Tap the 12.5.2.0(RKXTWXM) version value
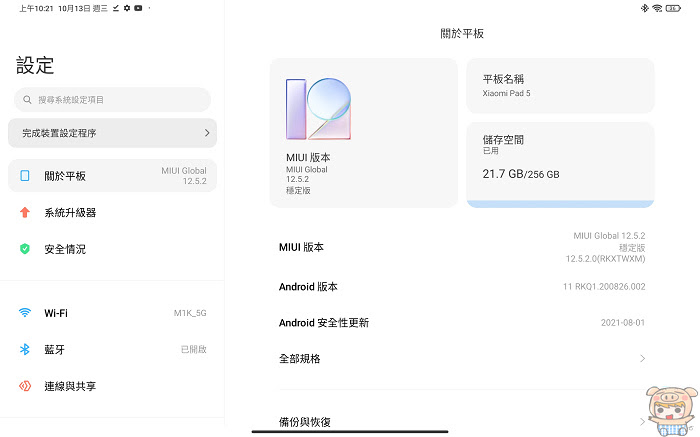 click(x=605, y=258)
